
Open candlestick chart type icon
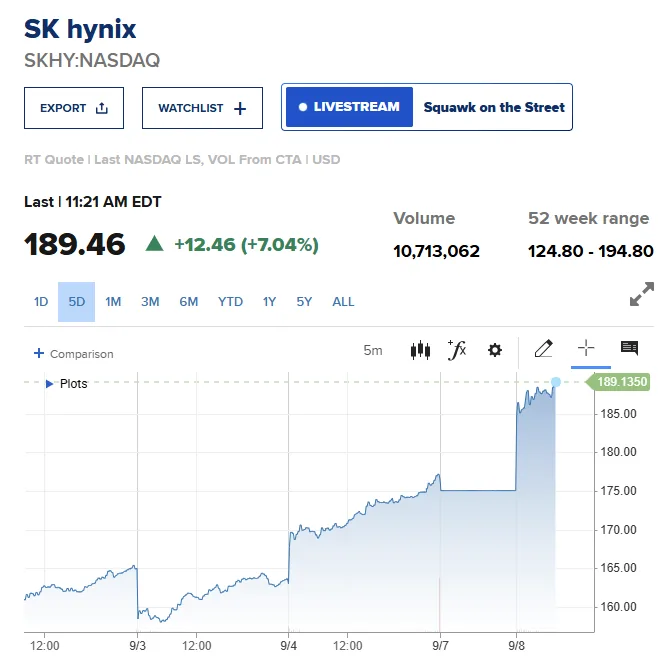tap(420, 350)
